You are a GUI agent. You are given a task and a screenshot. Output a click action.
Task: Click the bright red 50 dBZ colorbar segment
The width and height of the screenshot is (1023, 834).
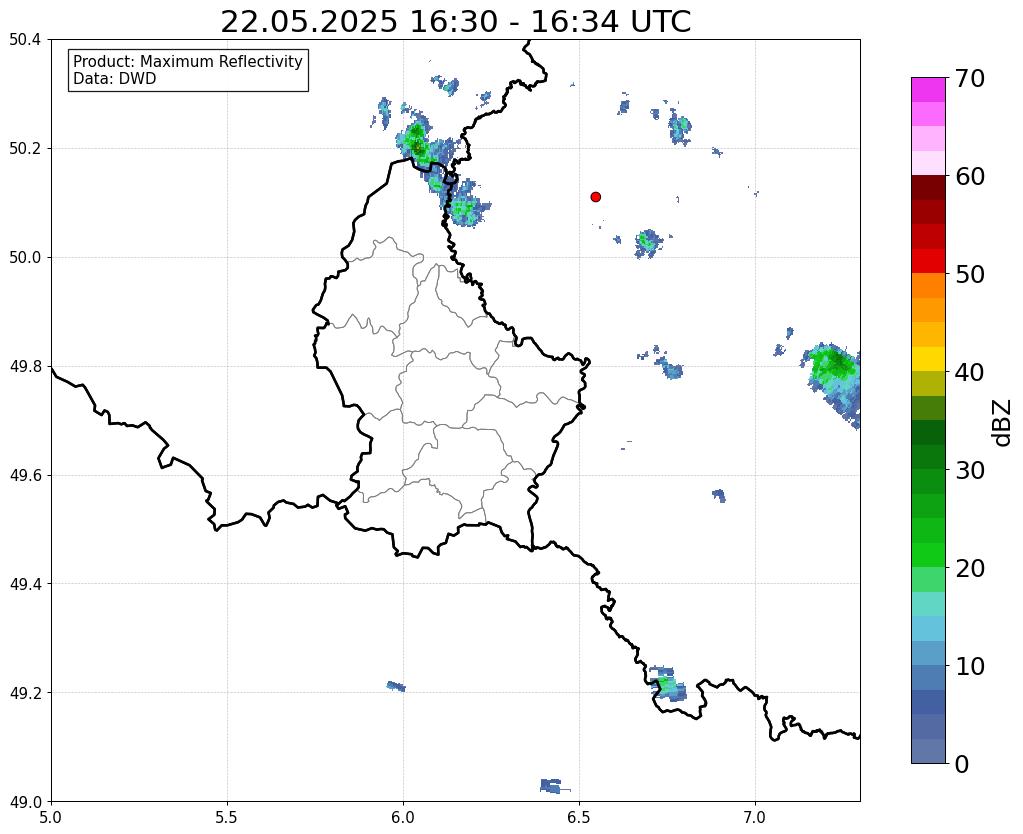click(x=928, y=261)
